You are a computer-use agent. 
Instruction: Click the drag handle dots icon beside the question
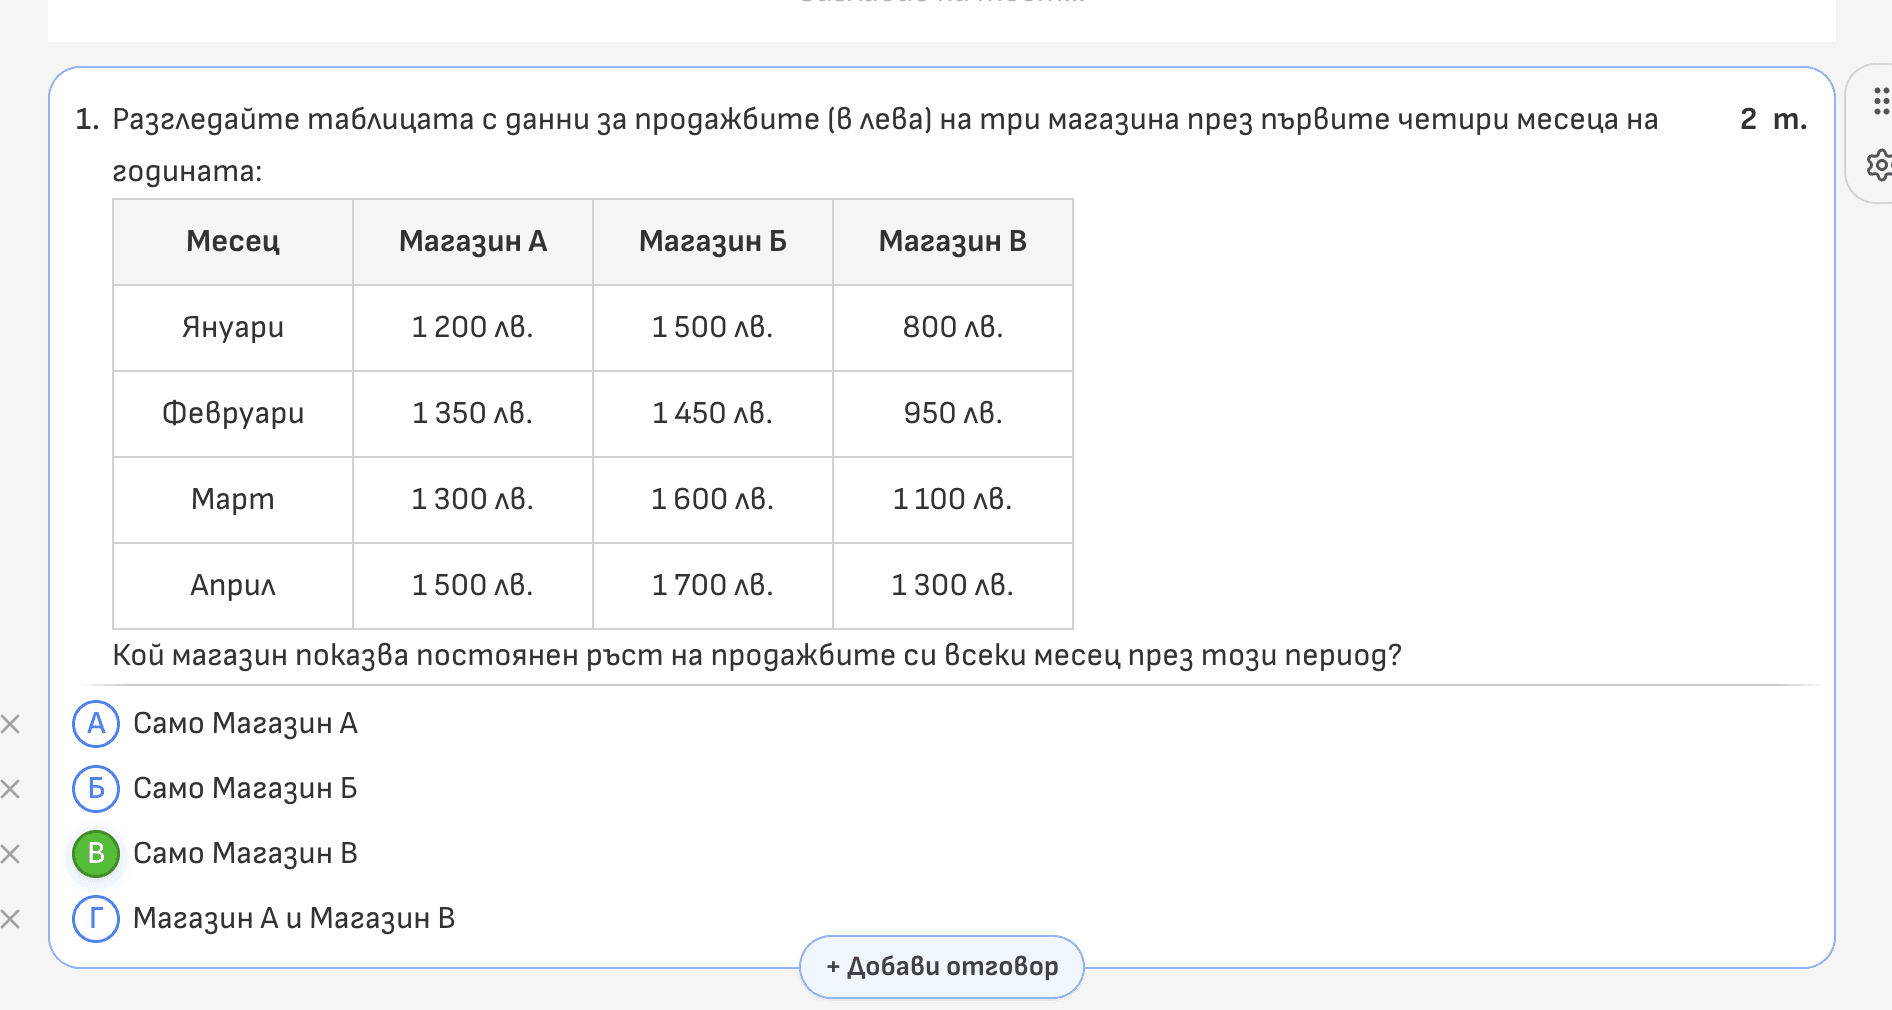(x=1881, y=101)
